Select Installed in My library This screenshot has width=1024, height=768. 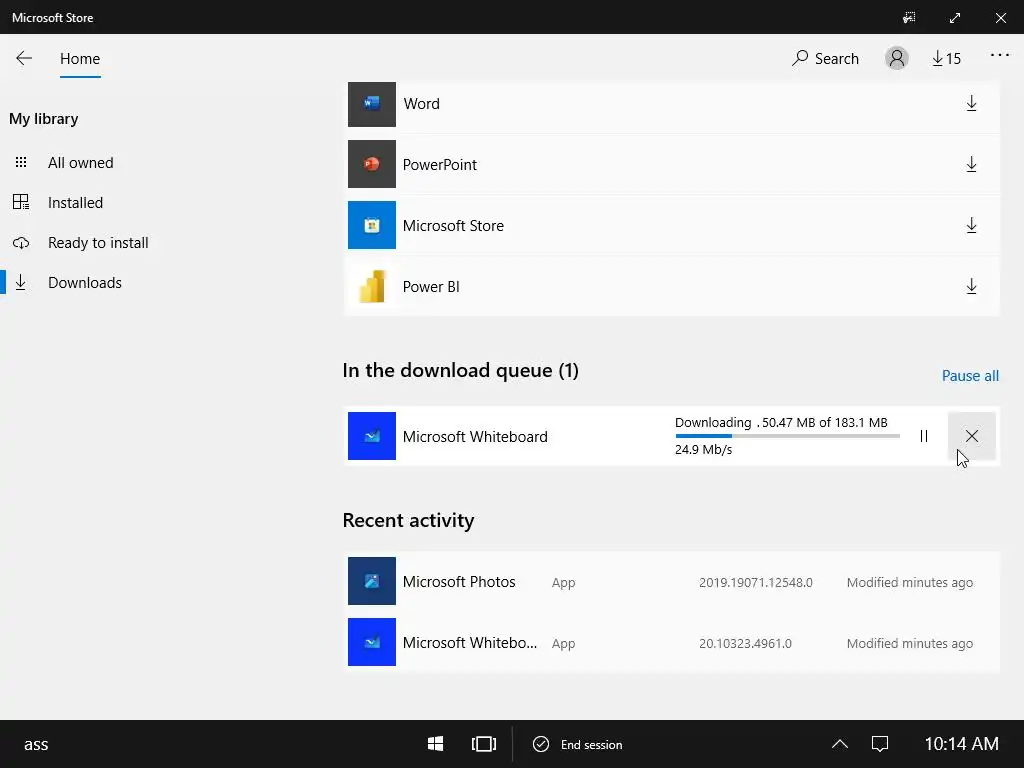(x=75, y=202)
